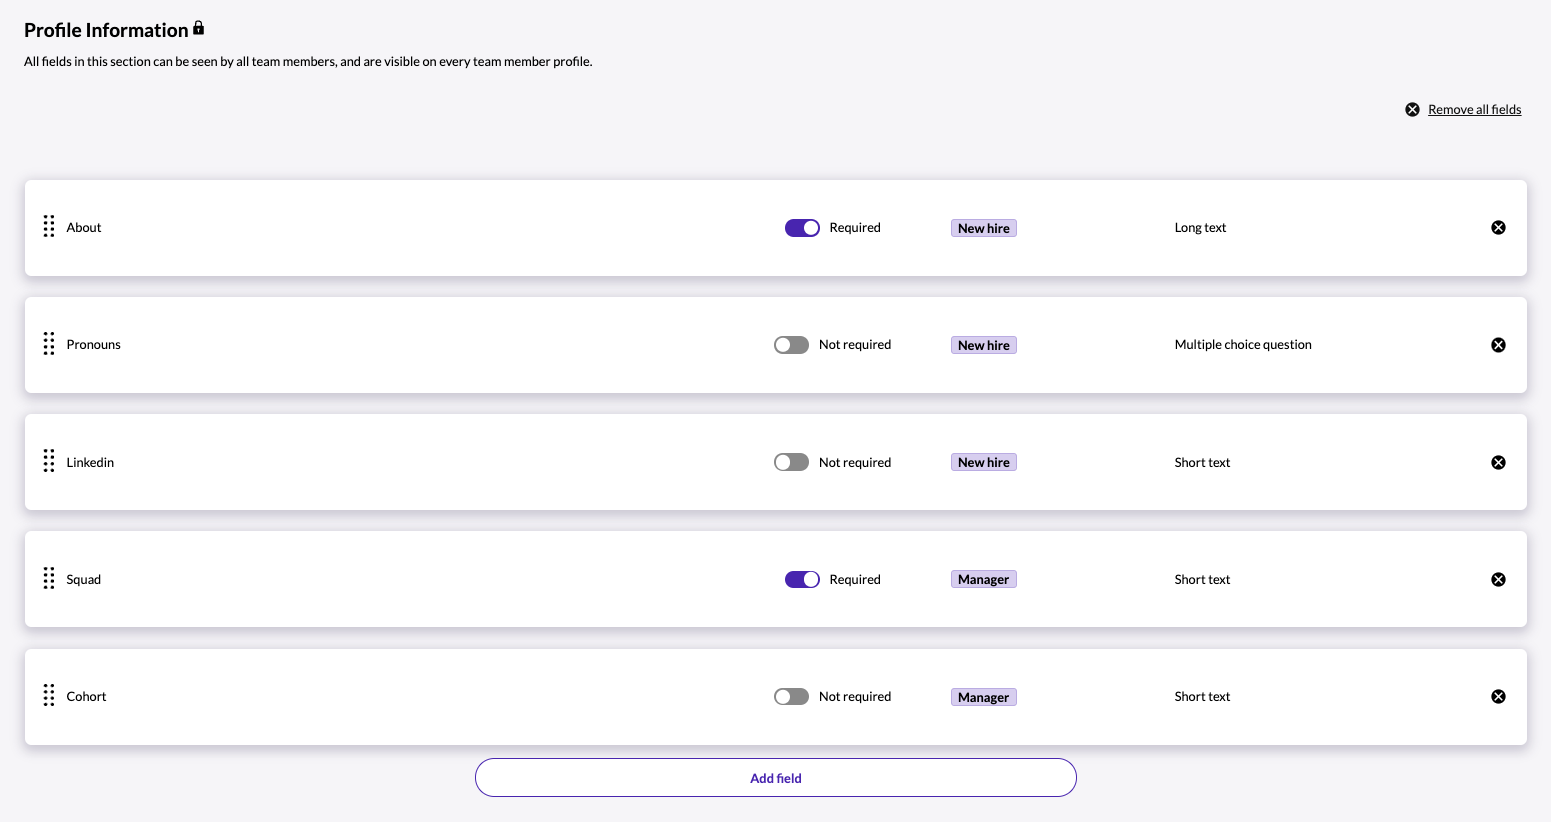Select the Manager tag on Squad row
Screen dimensions: 1551x822
tap(984, 580)
